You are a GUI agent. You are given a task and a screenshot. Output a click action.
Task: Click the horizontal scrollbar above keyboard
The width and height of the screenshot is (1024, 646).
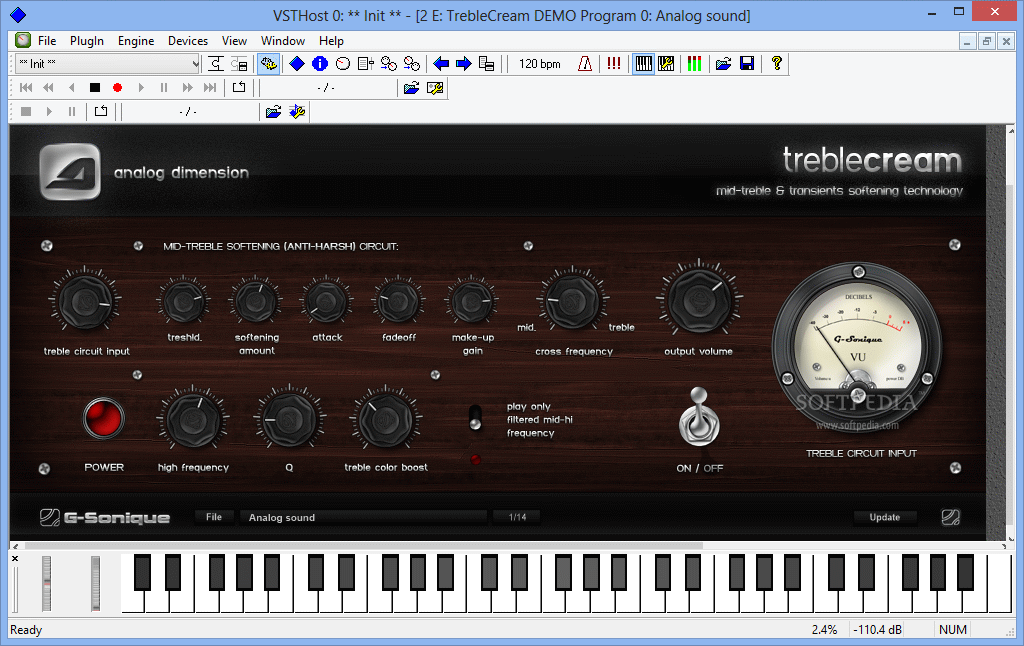(x=364, y=545)
